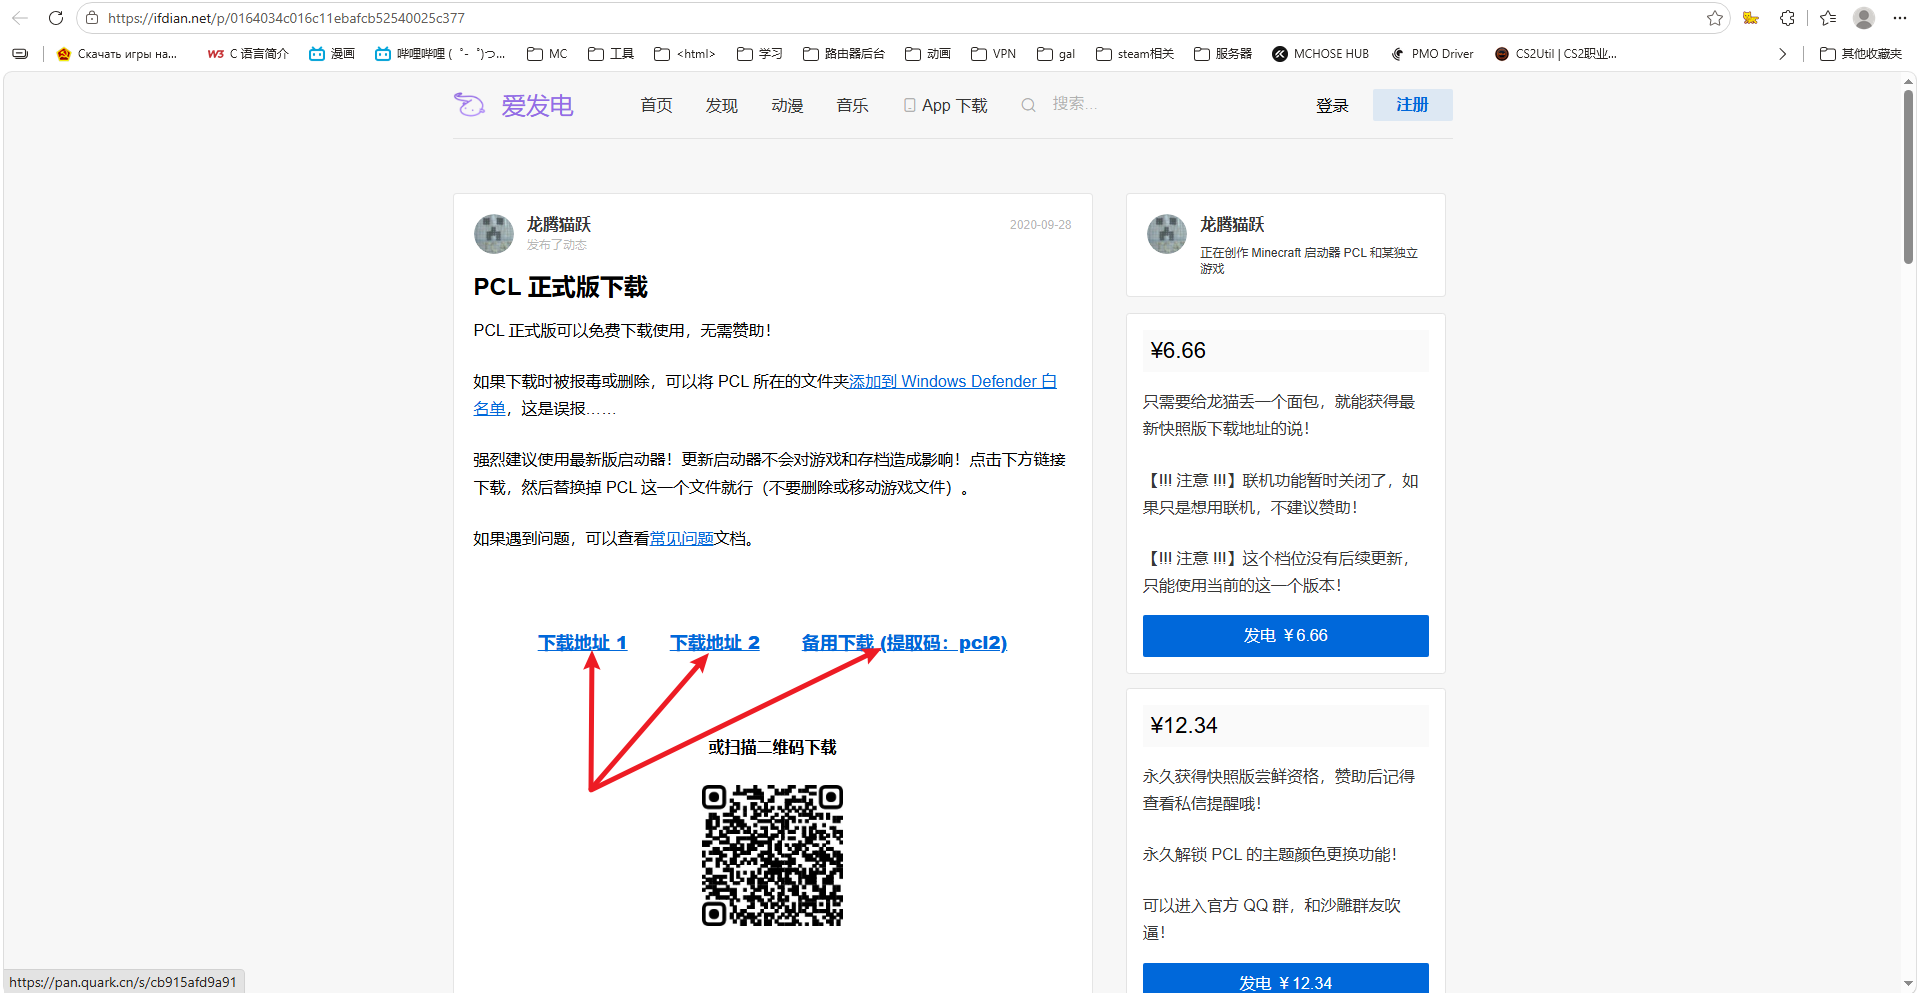Click the ¥6.66 tier price heading
Screen dimensions: 1920x993
click(x=1178, y=351)
